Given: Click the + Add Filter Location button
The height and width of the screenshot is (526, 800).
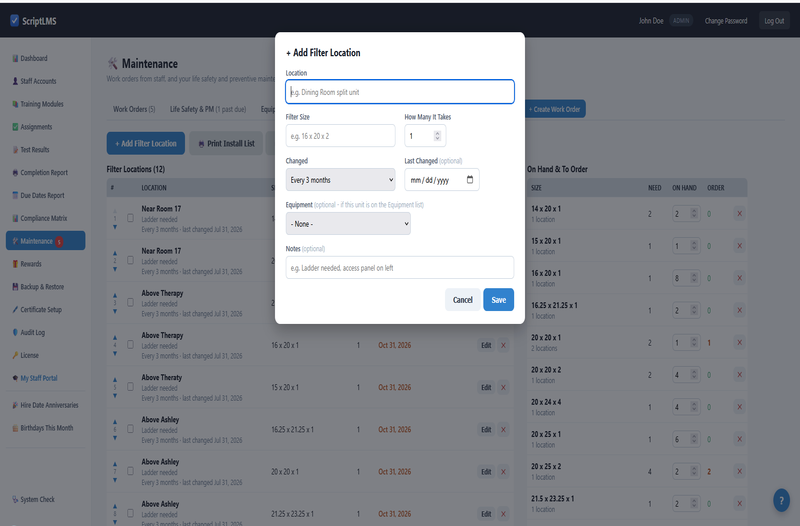Looking at the screenshot, I should (146, 143).
